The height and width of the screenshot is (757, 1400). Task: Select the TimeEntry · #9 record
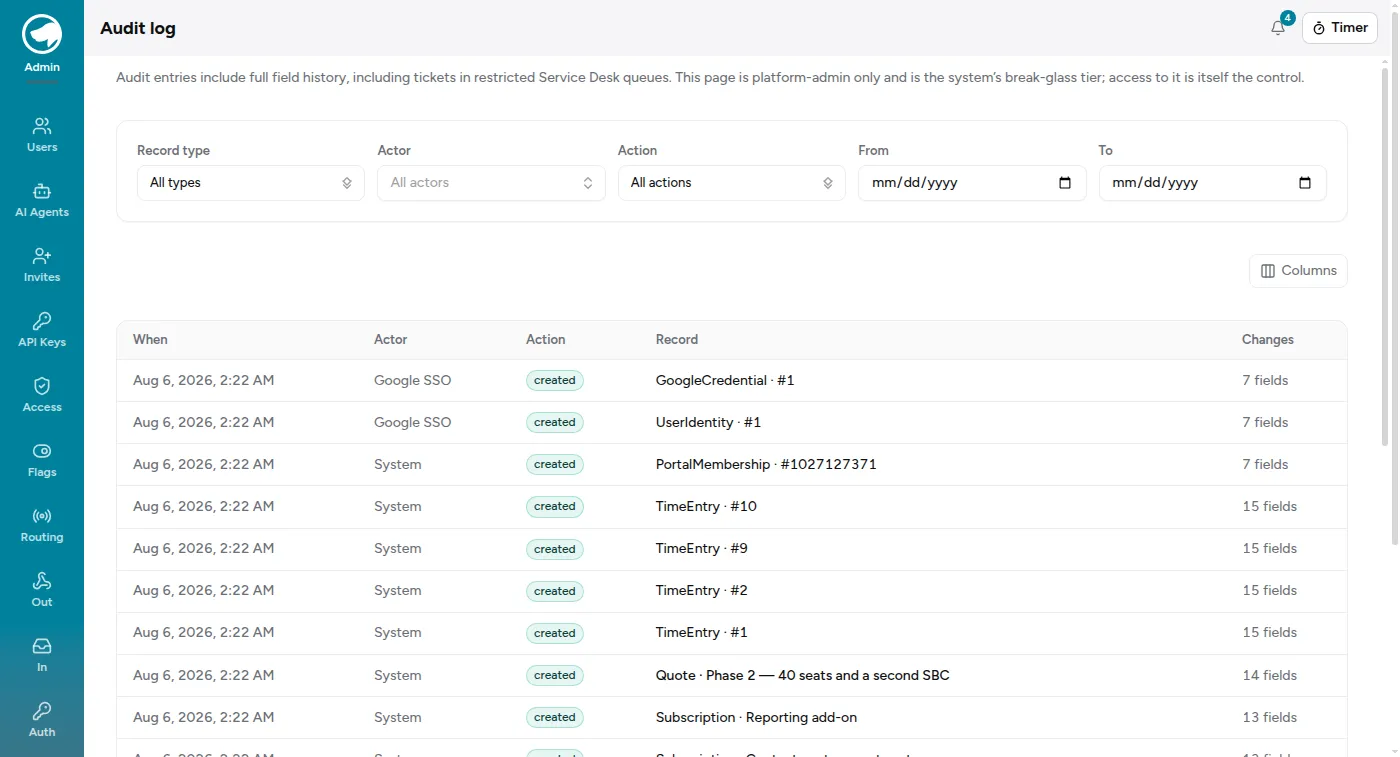tap(702, 549)
